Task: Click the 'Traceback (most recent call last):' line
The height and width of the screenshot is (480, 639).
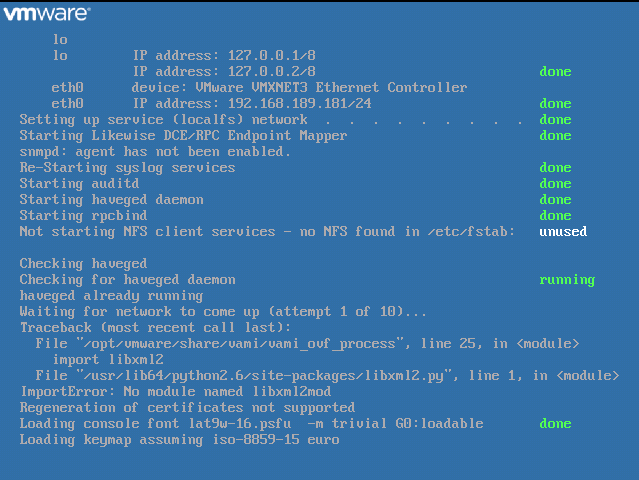Action: tap(155, 328)
